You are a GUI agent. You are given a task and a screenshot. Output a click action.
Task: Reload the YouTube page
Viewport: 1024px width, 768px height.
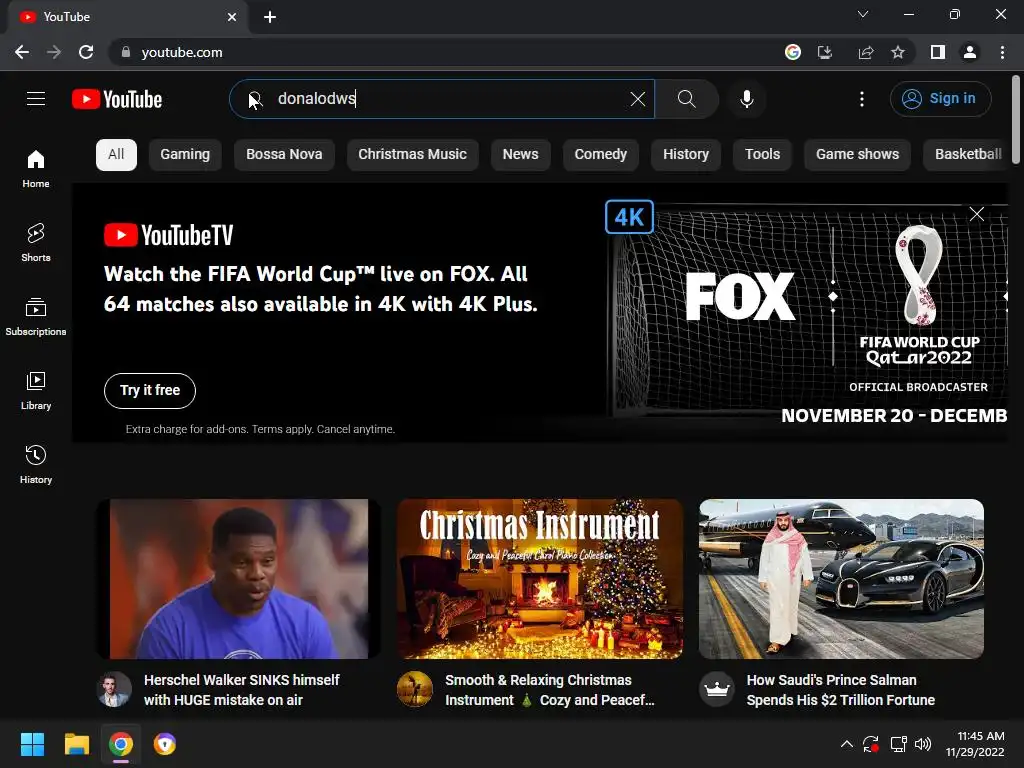click(86, 52)
